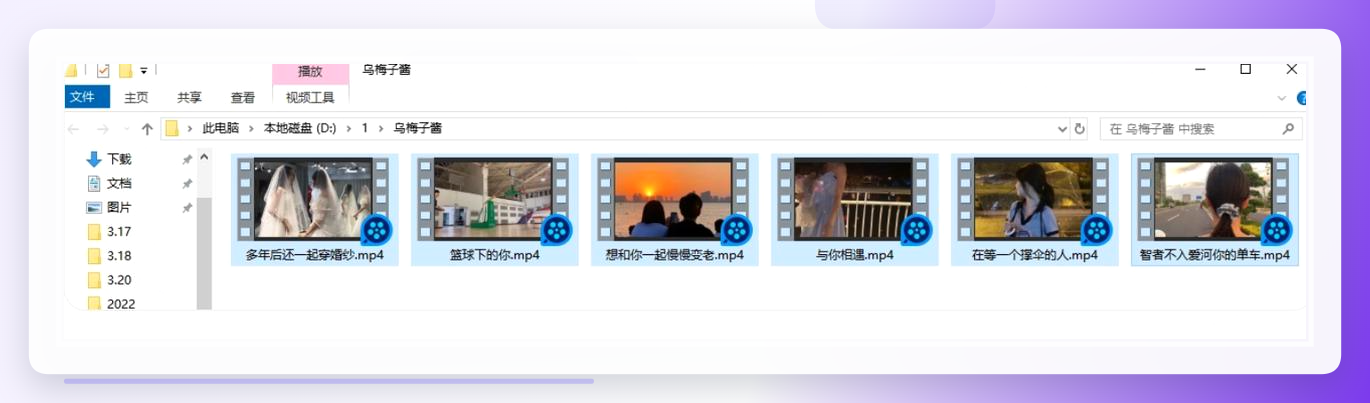This screenshot has width=1370, height=403.
Task: Expand chevron after 本地磁盘 (D:) in breadcrumb
Action: (x=349, y=129)
